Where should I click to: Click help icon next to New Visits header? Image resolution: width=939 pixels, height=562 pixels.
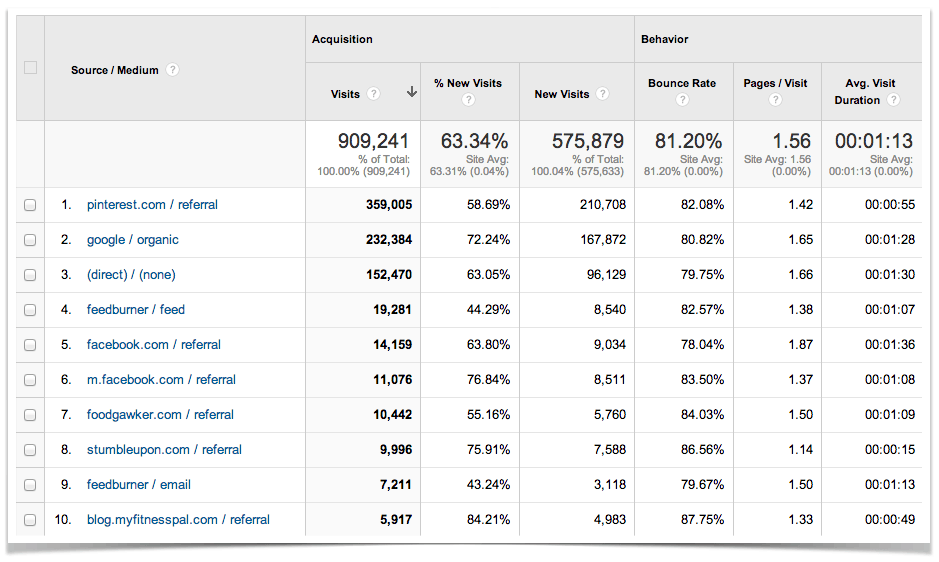602,94
